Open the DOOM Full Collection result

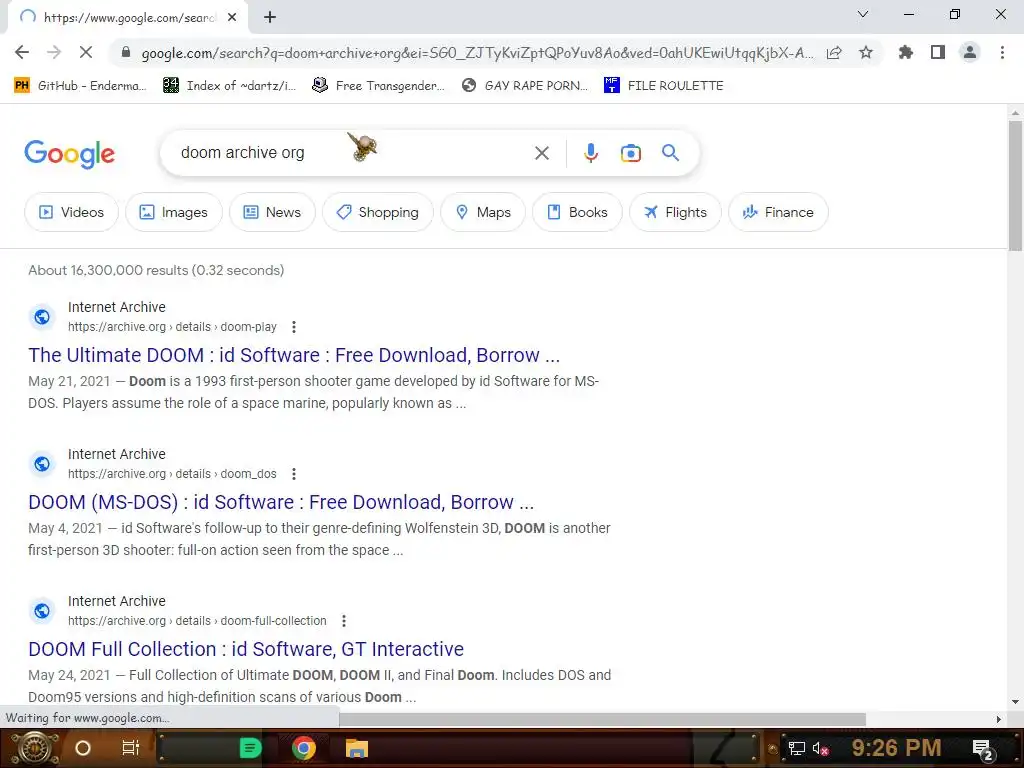pyautogui.click(x=246, y=649)
